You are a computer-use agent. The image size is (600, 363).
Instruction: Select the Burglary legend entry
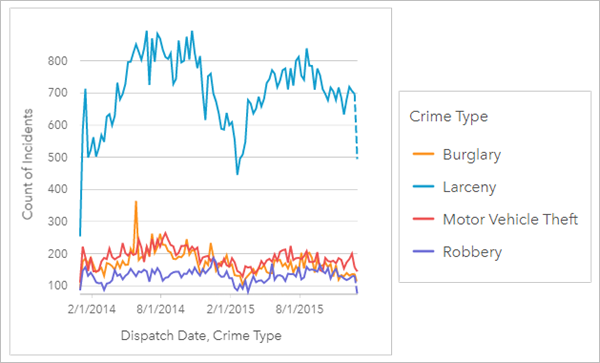tap(457, 155)
